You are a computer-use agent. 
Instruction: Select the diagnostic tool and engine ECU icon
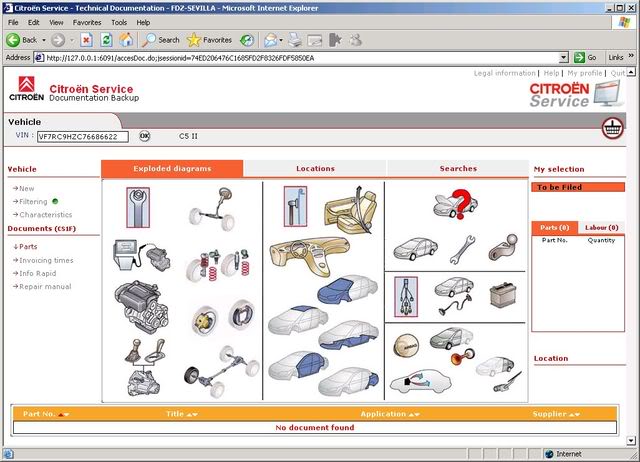(x=142, y=255)
